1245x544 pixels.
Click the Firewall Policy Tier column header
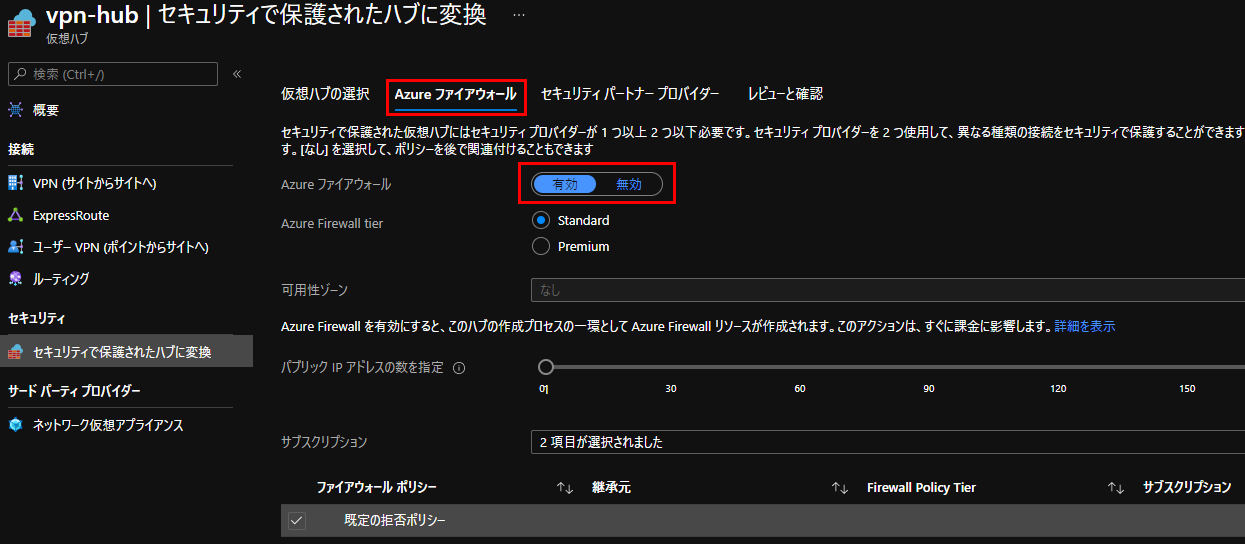coord(921,488)
